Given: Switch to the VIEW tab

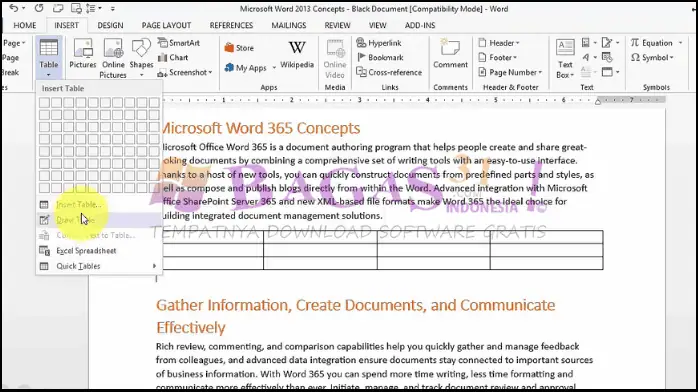Looking at the screenshot, I should tap(377, 25).
